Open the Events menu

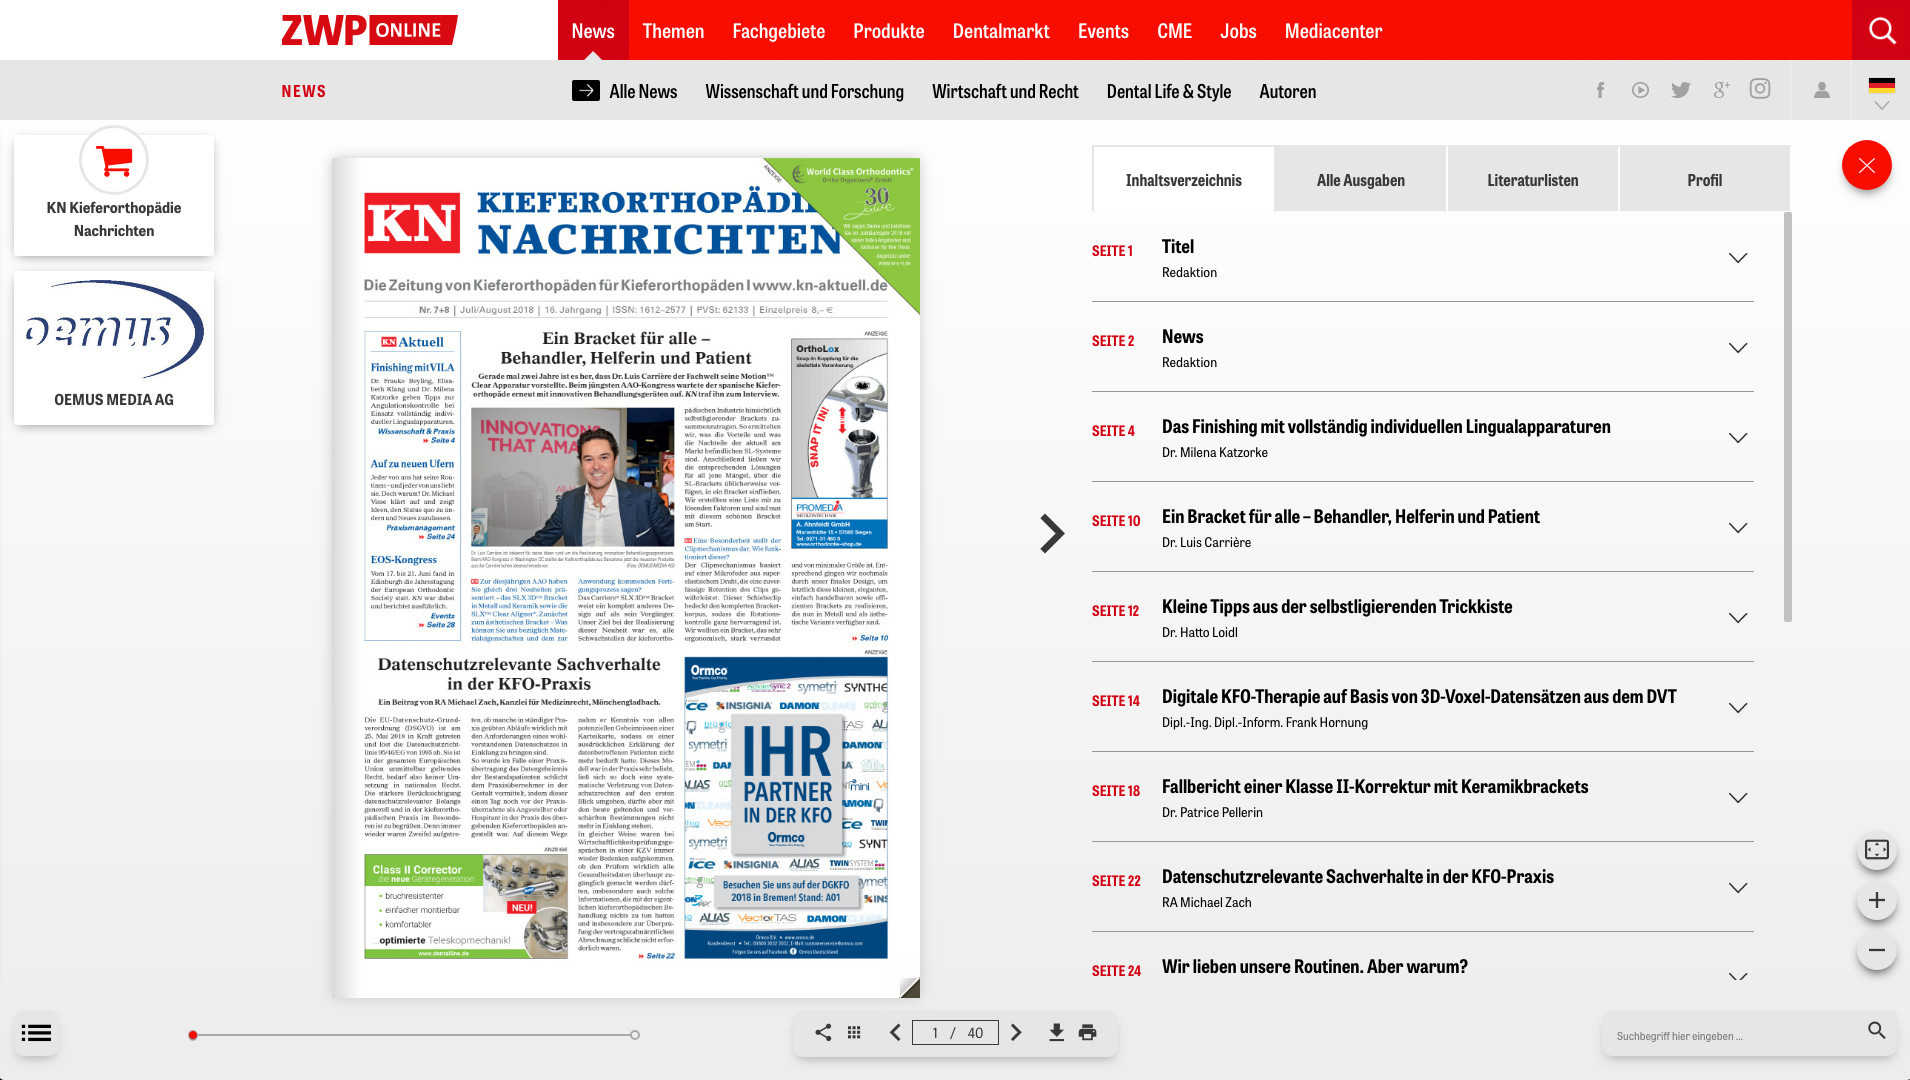click(1103, 30)
